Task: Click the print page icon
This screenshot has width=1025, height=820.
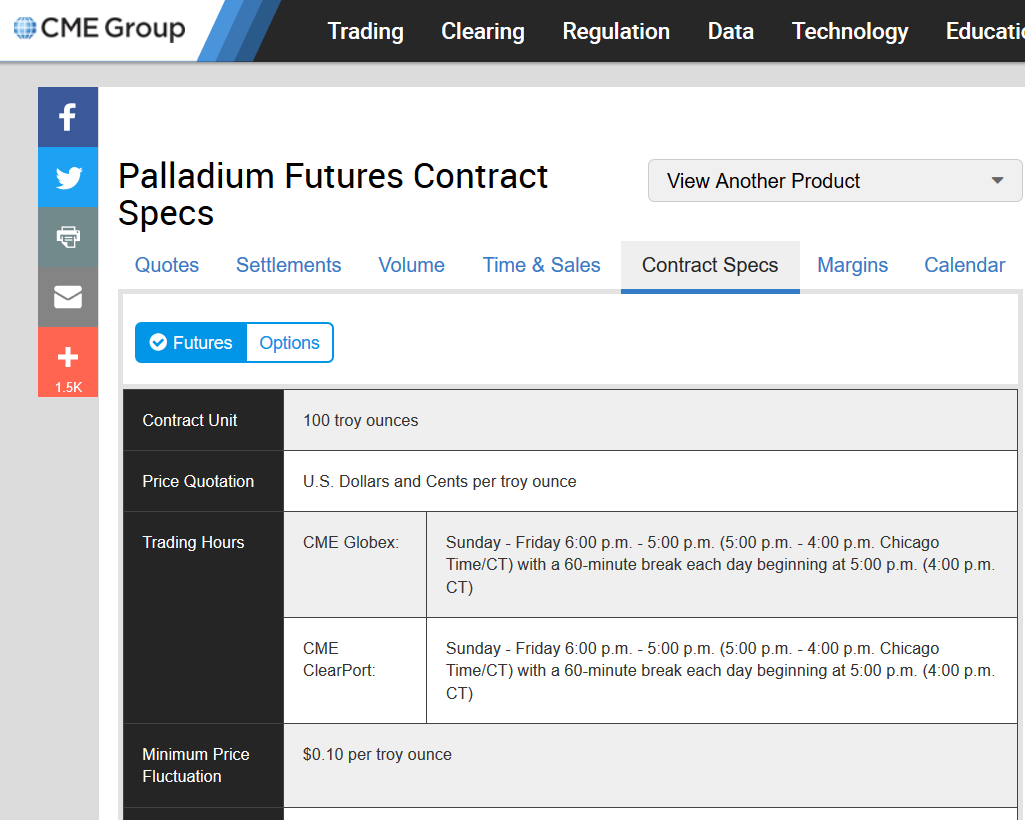Action: 68,237
